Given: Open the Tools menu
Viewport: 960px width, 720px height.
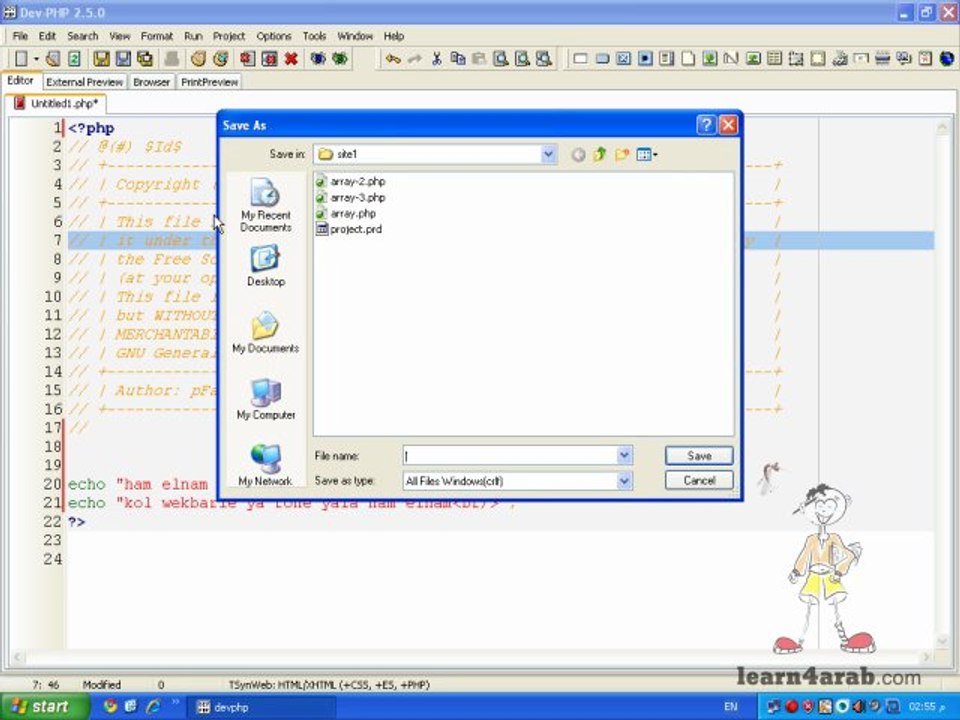Looking at the screenshot, I should [314, 36].
